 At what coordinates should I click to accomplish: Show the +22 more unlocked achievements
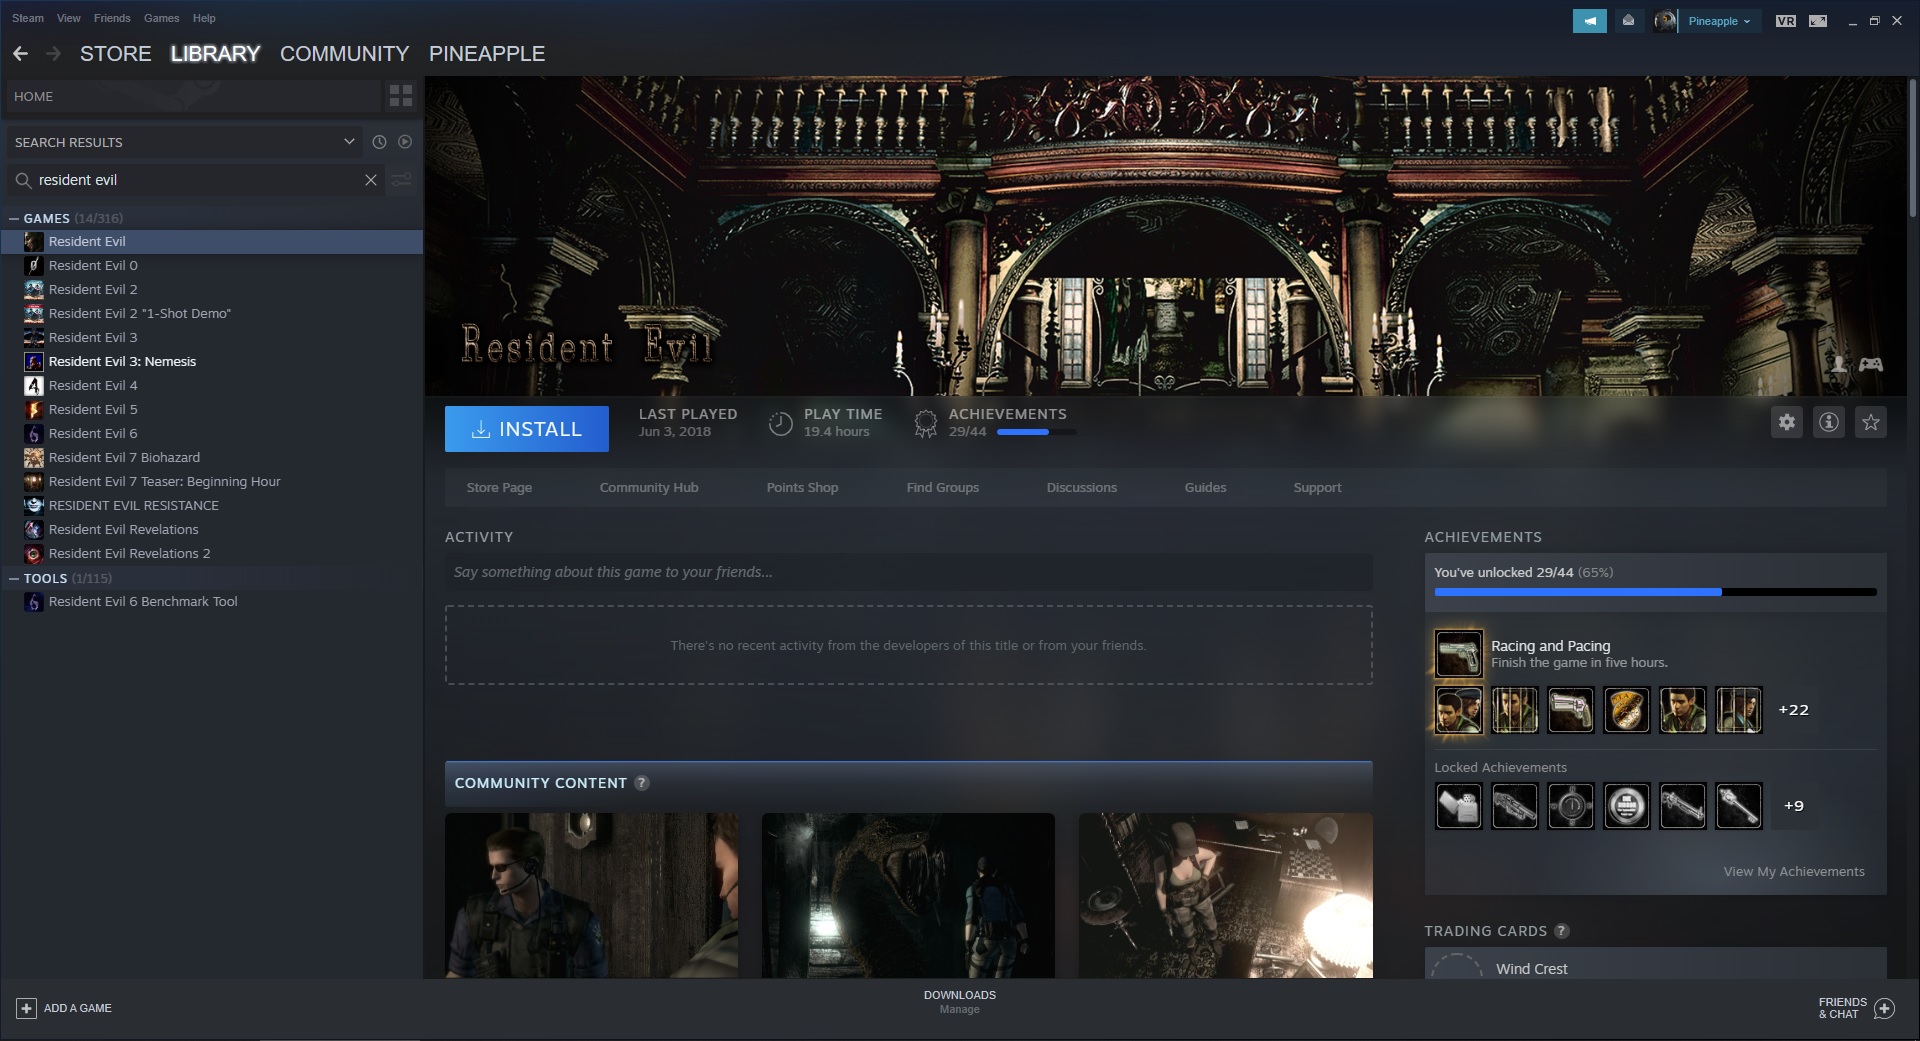tap(1793, 710)
